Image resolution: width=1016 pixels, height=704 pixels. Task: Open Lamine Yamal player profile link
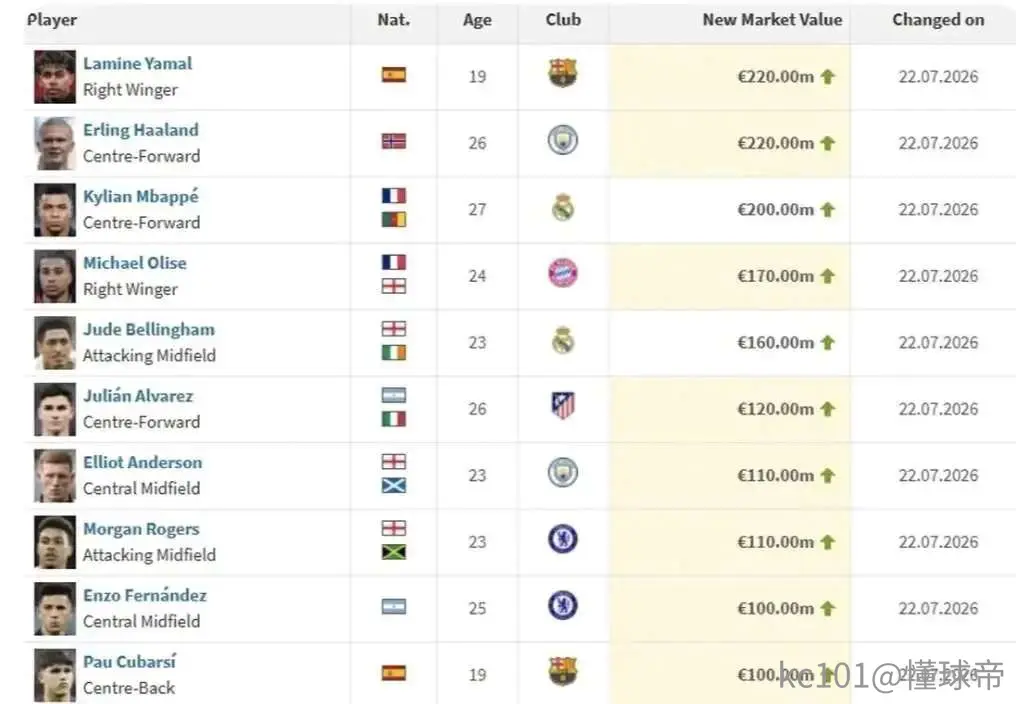coord(137,64)
